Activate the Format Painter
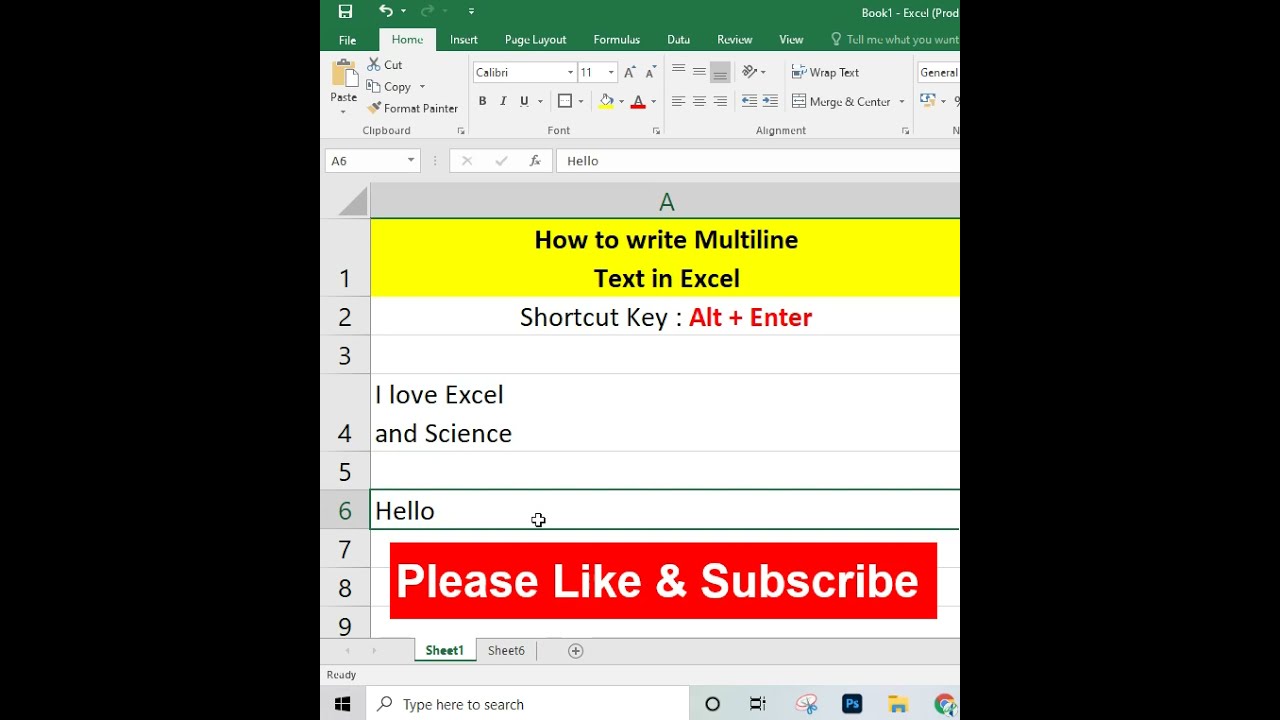This screenshot has height=720, width=1280. coord(412,108)
